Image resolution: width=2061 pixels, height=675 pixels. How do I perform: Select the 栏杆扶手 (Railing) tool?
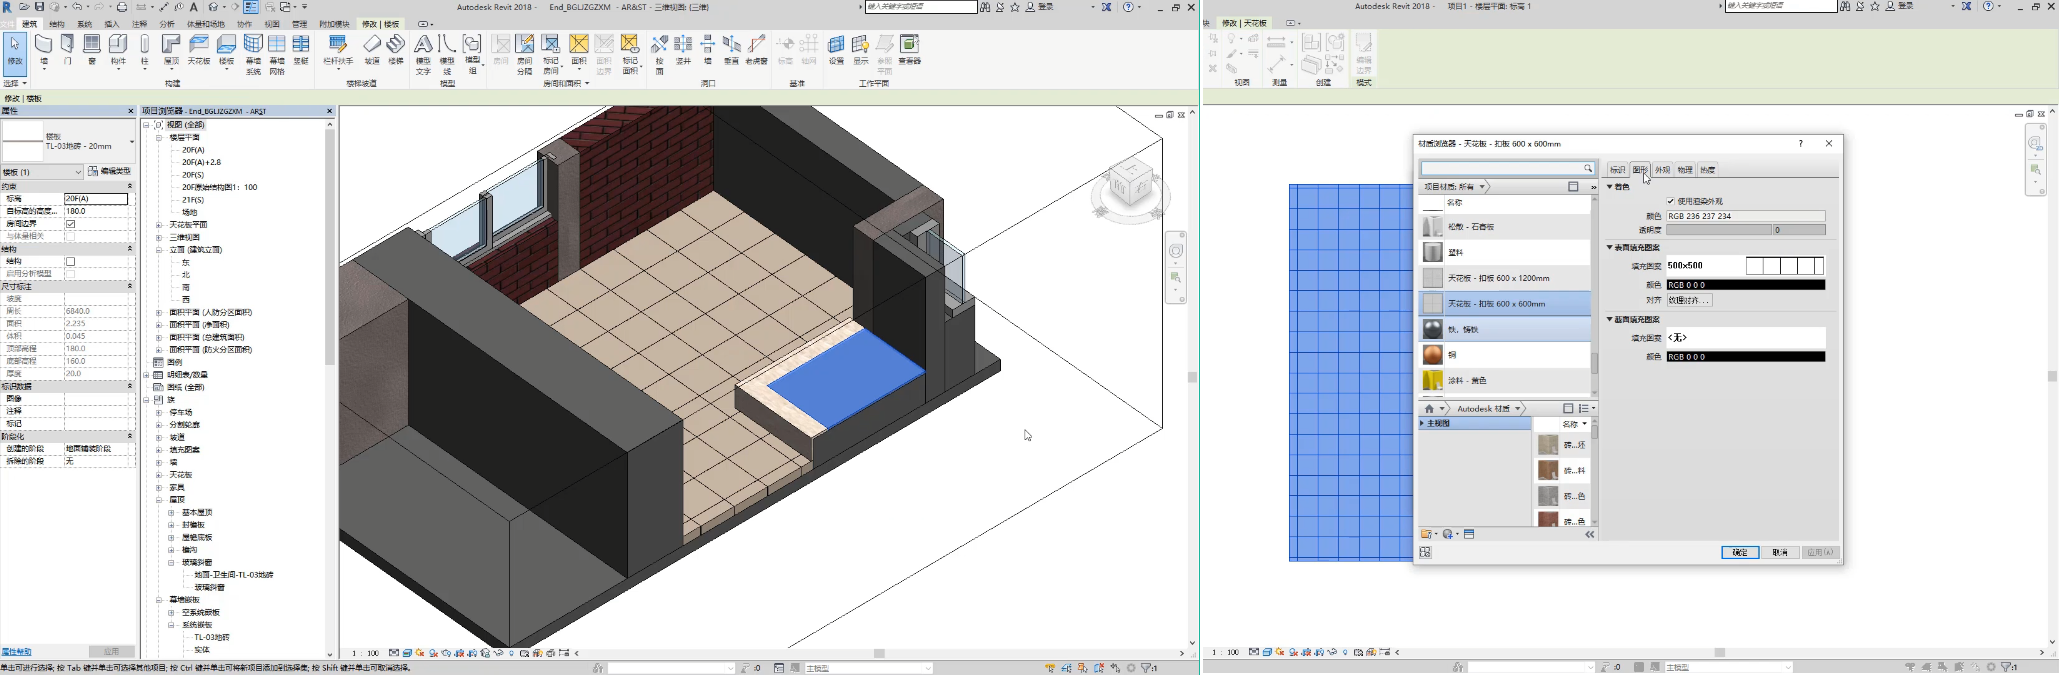click(338, 51)
